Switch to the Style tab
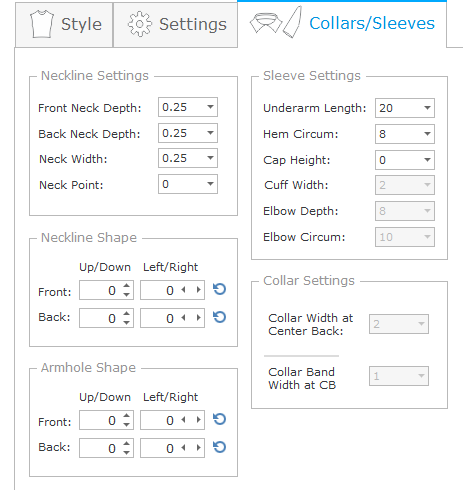Viewport: 463px width, 490px height. tap(64, 25)
